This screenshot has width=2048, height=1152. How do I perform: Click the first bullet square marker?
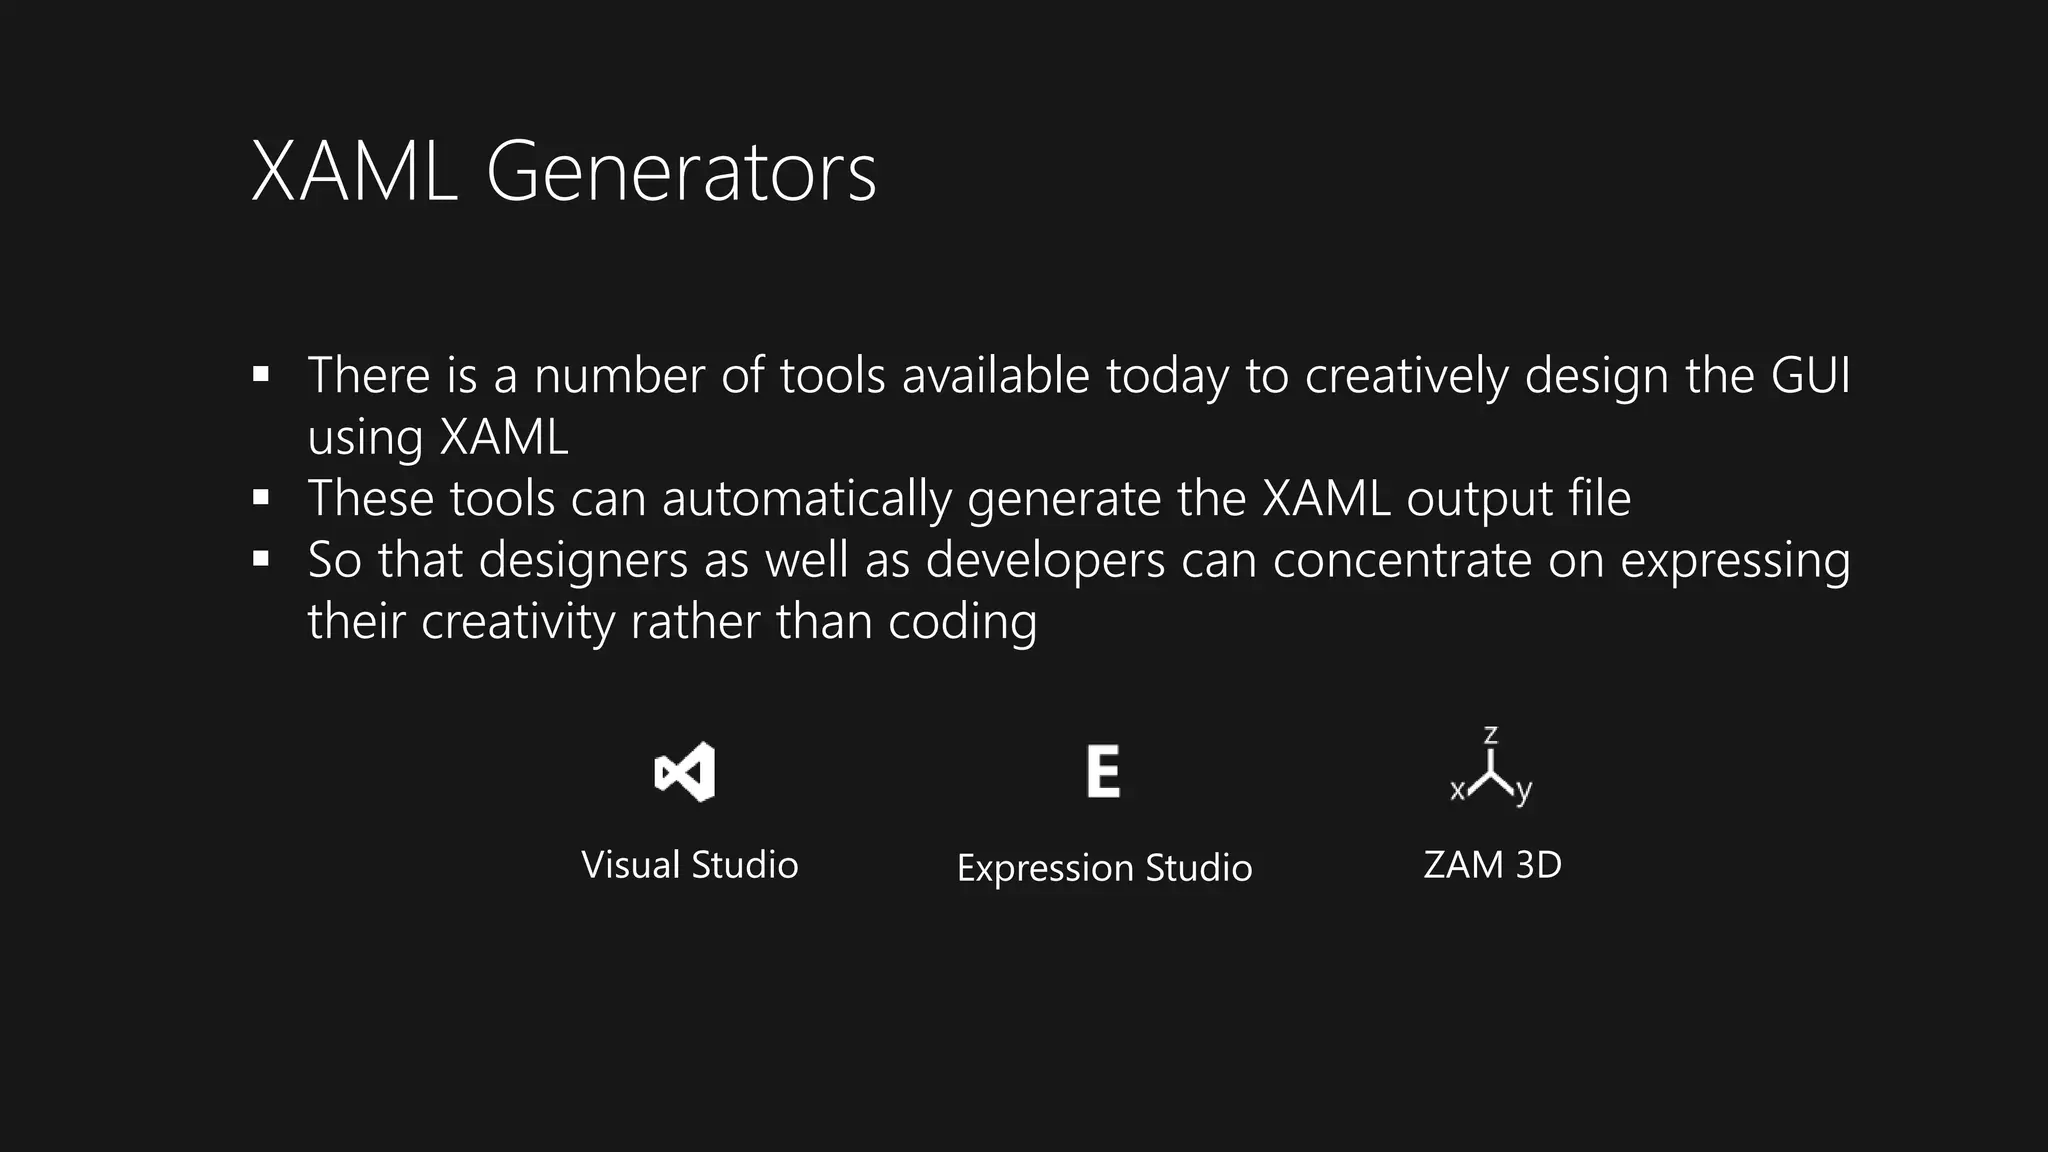click(261, 375)
